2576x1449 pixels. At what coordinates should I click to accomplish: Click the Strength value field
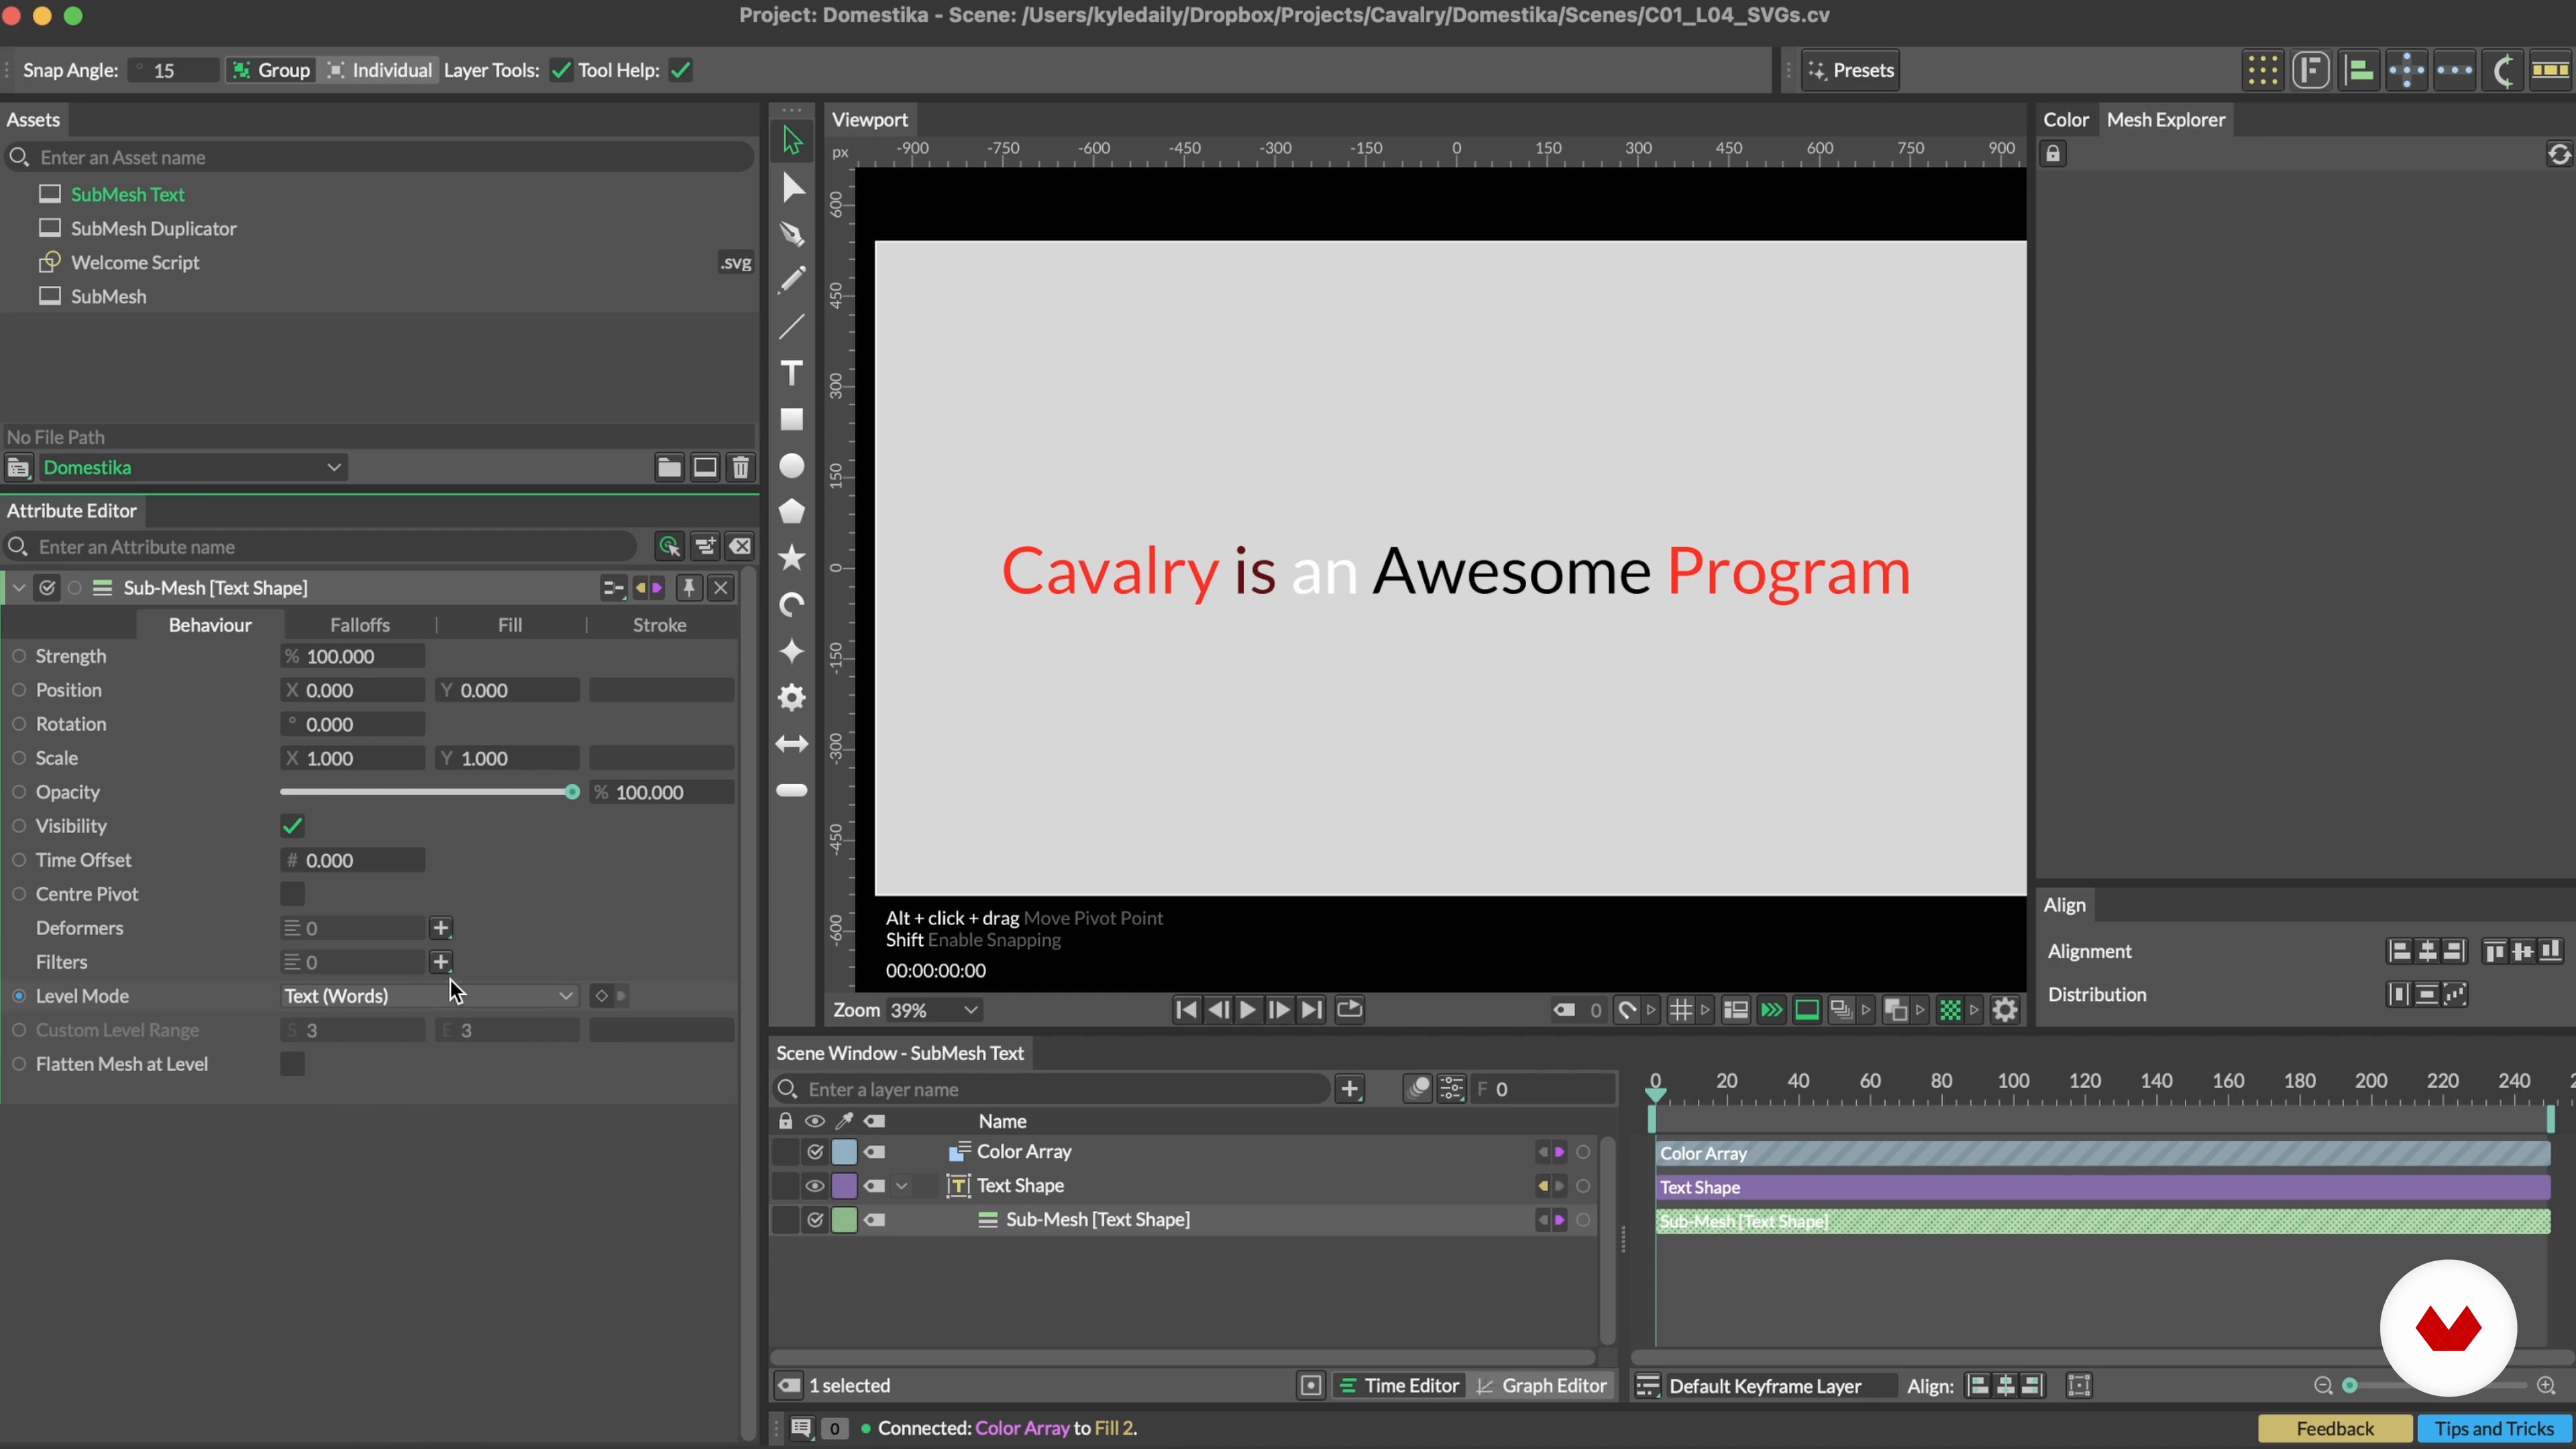[x=353, y=657]
